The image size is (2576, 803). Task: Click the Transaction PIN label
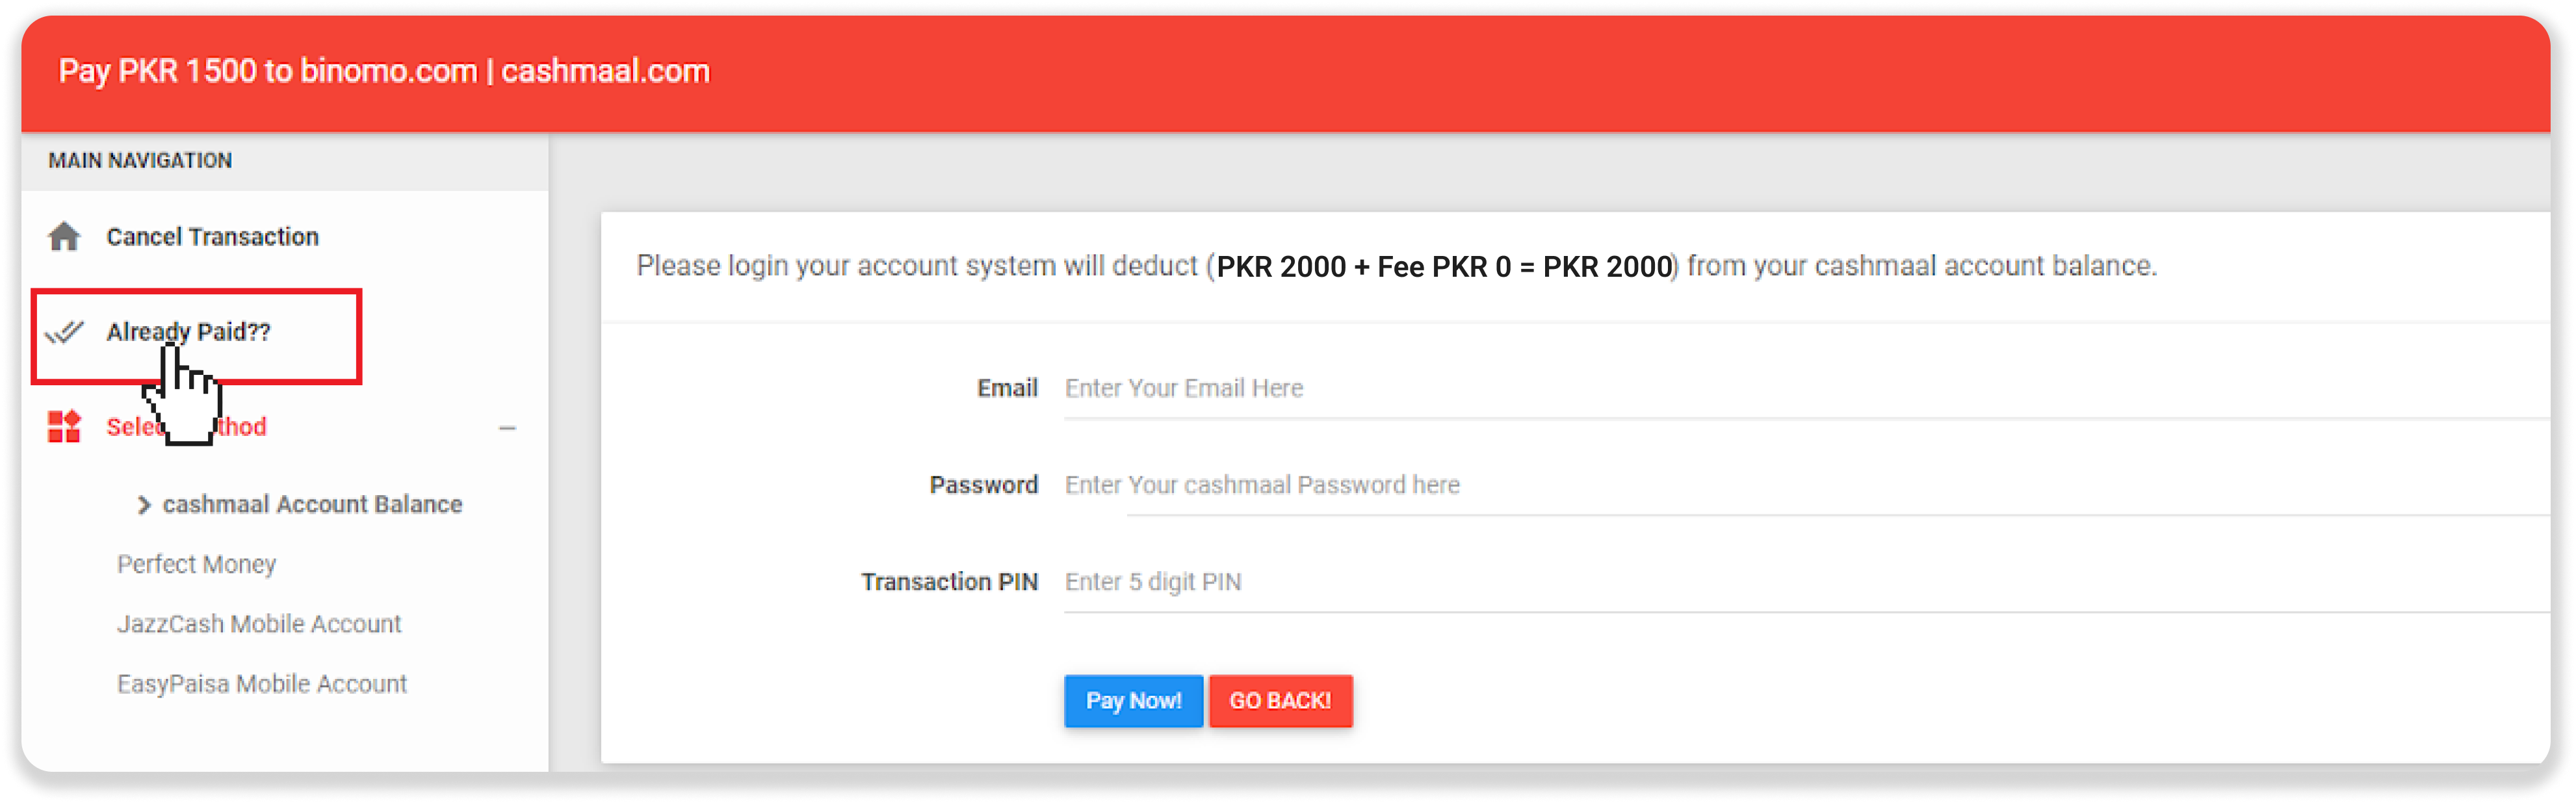click(x=949, y=583)
